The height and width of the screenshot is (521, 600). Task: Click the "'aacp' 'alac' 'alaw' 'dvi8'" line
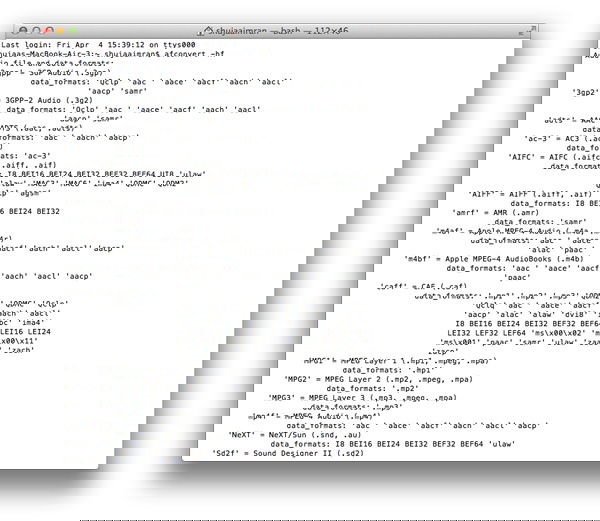tap(532, 314)
